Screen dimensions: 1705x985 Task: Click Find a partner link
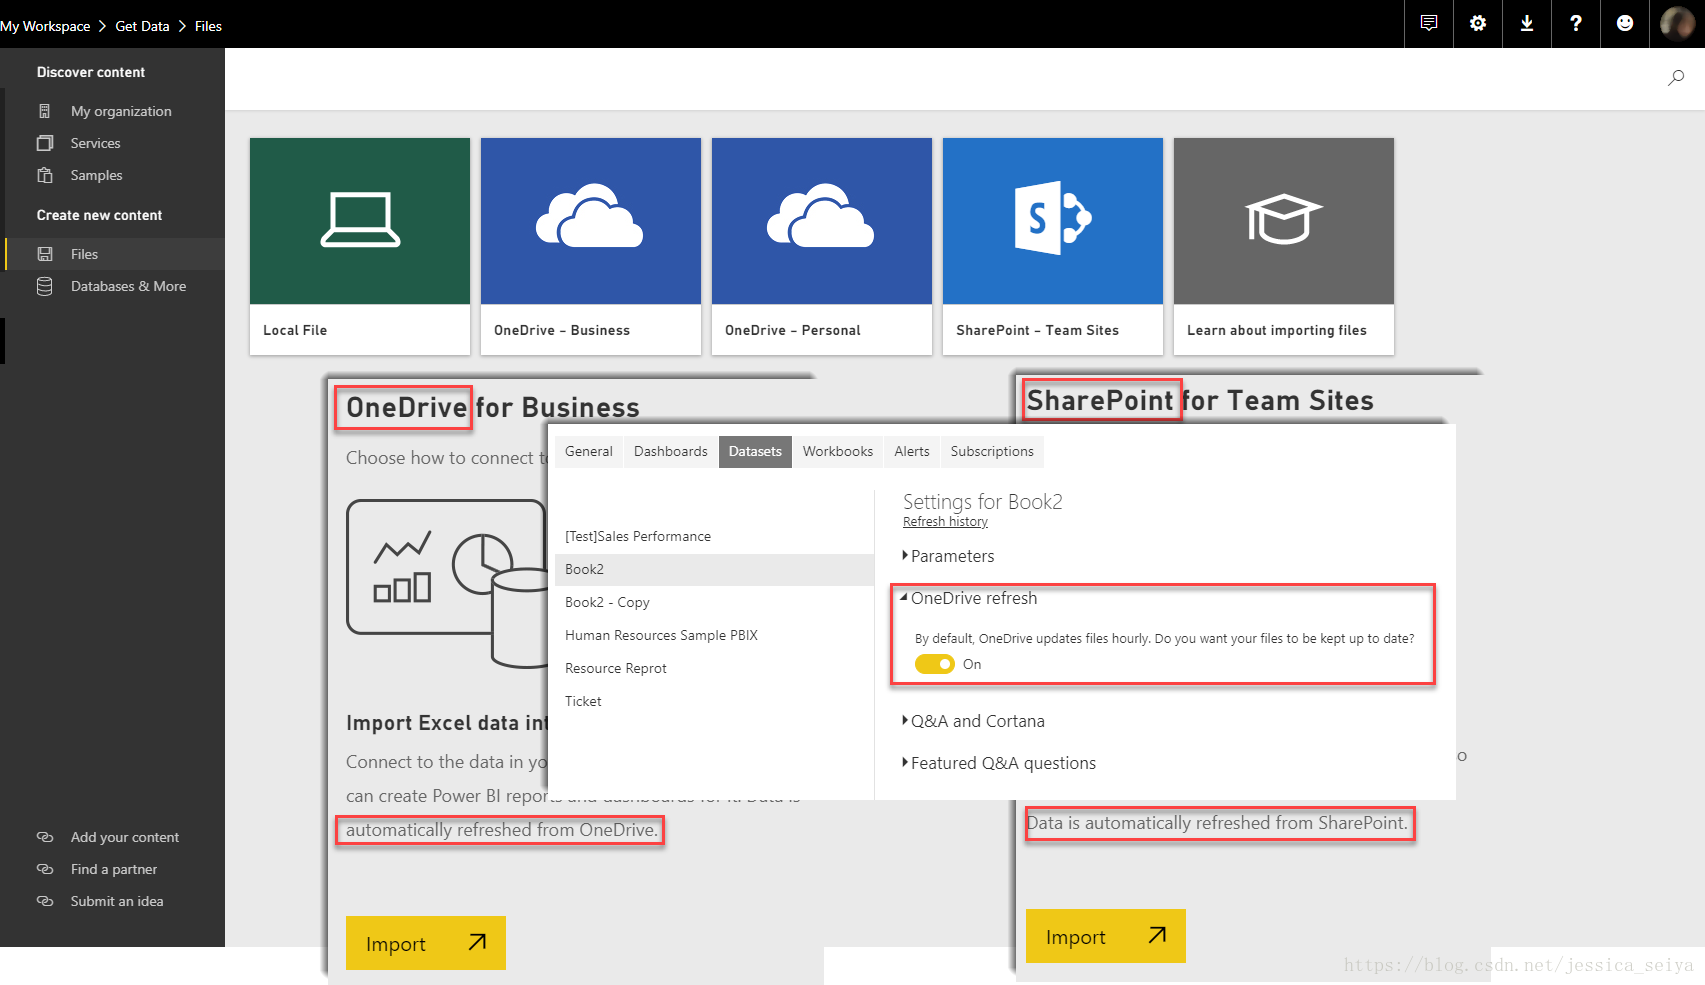(x=114, y=869)
